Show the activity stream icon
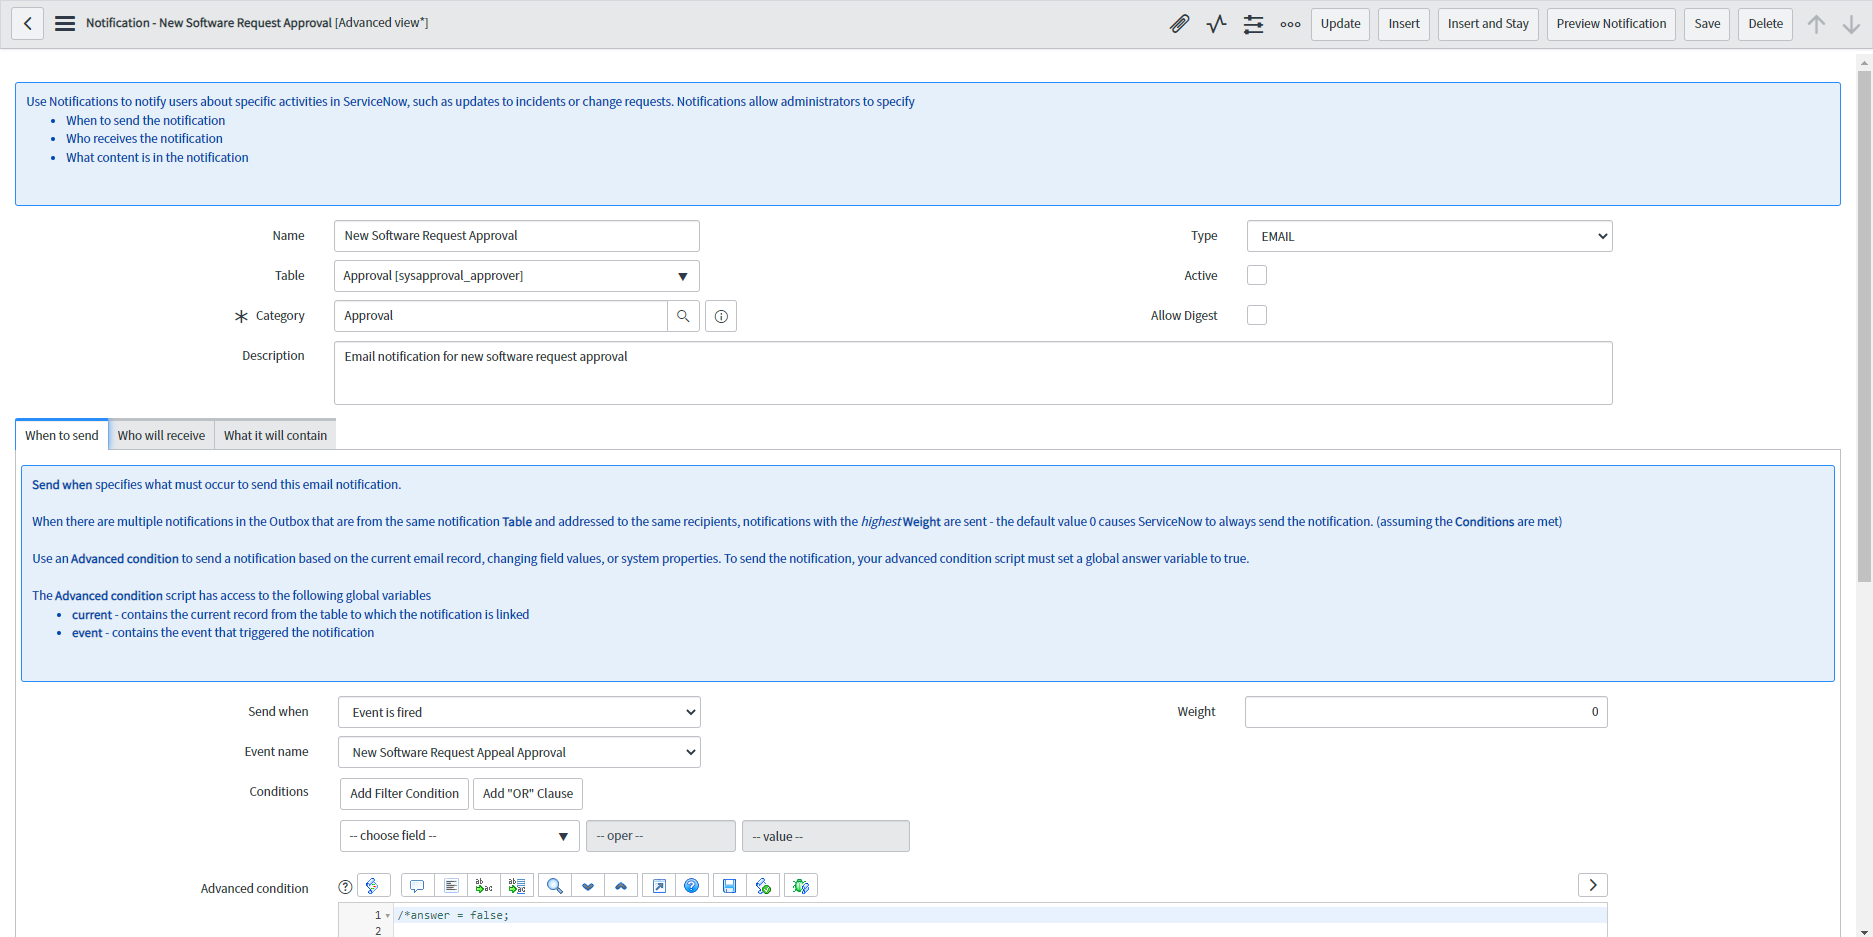 [x=1216, y=24]
